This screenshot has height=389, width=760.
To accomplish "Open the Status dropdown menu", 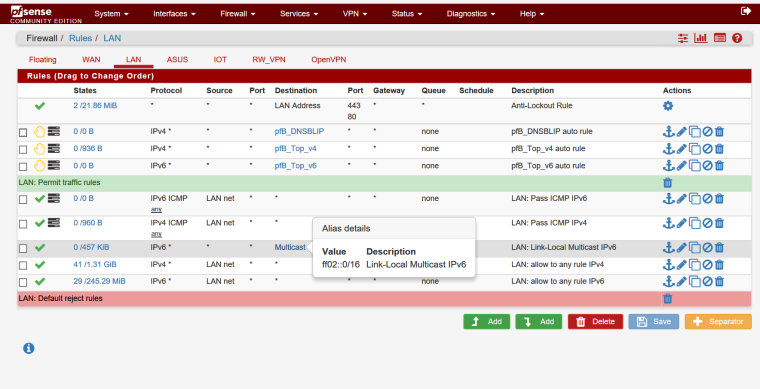I will pyautogui.click(x=407, y=14).
